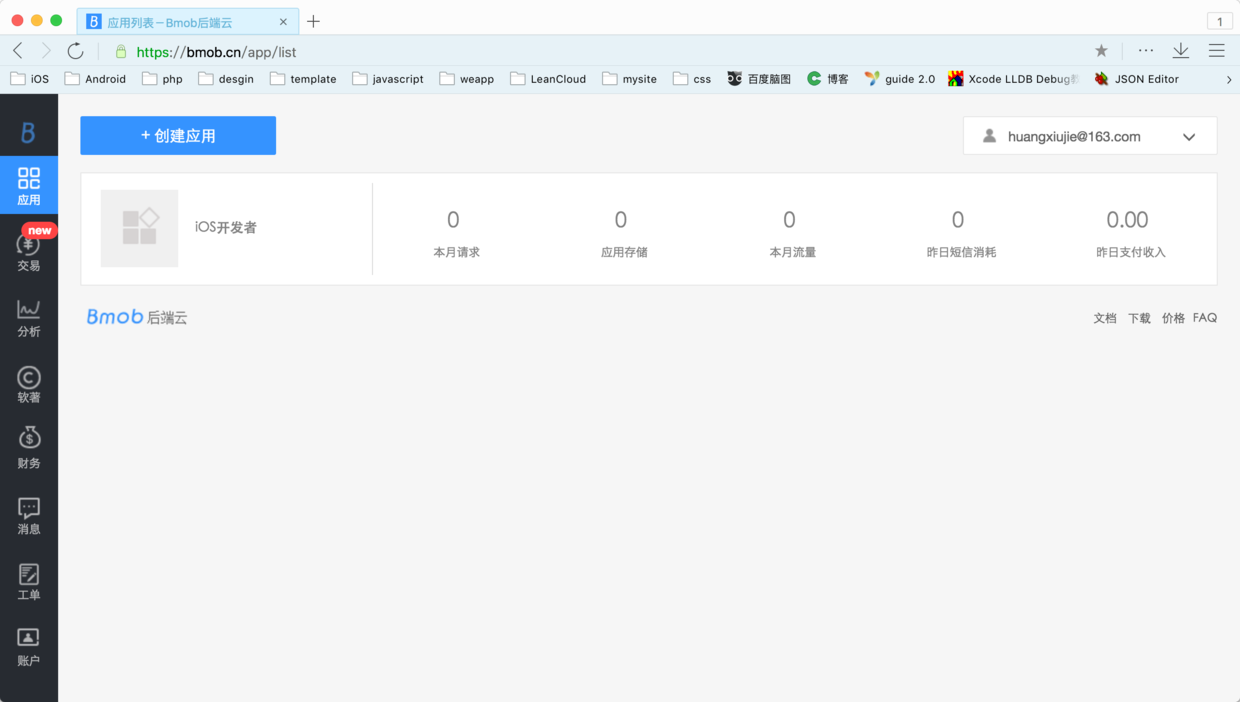Open the JSON Editor bookmark
The width and height of the screenshot is (1240, 702).
click(x=1136, y=79)
